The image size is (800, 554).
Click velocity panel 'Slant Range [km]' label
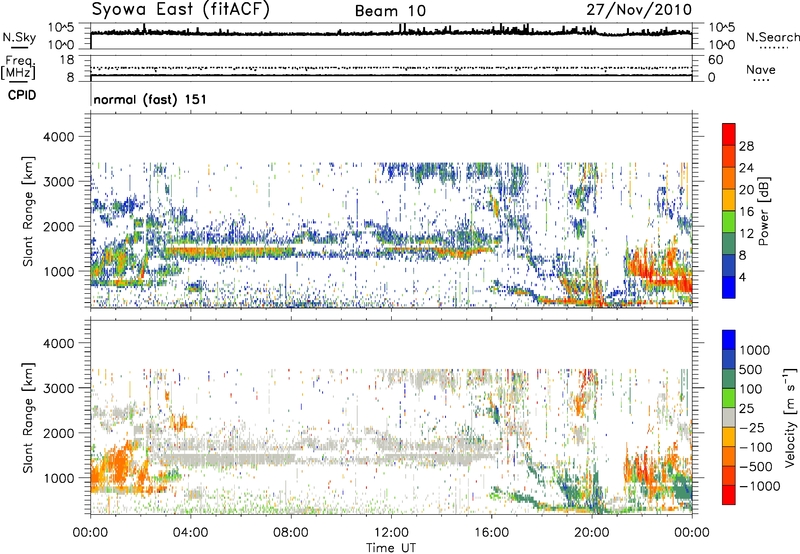tap(28, 418)
